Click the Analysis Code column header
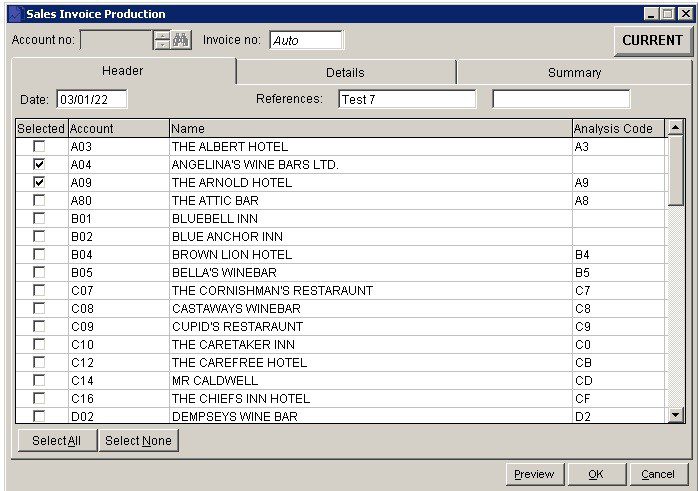This screenshot has width=698, height=491. (x=618, y=129)
